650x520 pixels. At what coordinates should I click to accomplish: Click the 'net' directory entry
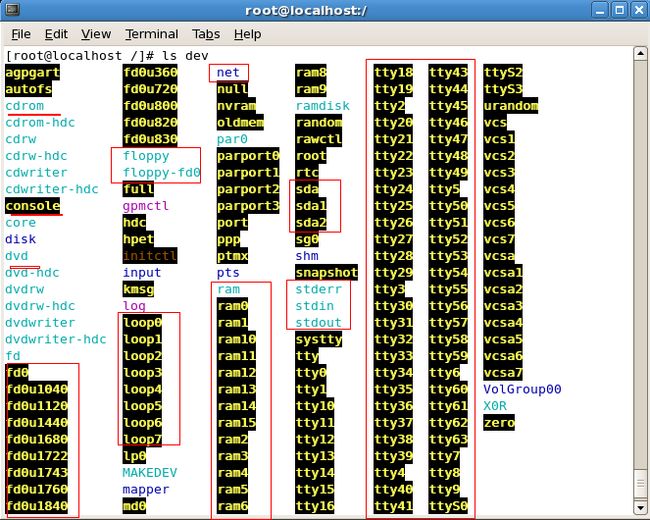tap(228, 73)
